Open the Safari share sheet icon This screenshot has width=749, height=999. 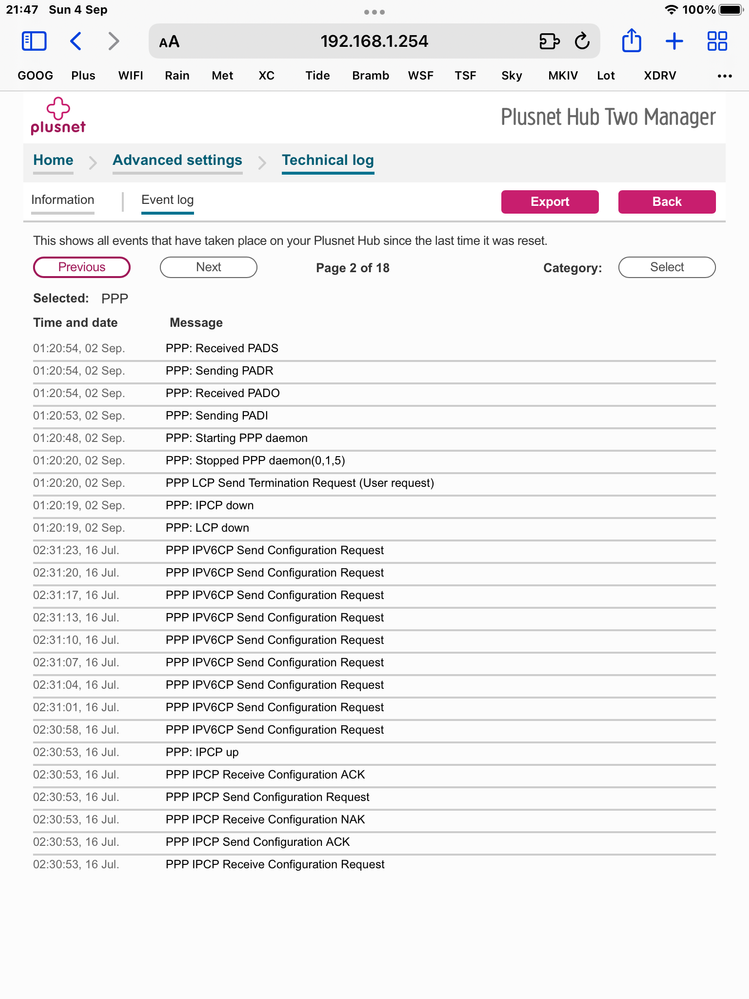coord(631,41)
